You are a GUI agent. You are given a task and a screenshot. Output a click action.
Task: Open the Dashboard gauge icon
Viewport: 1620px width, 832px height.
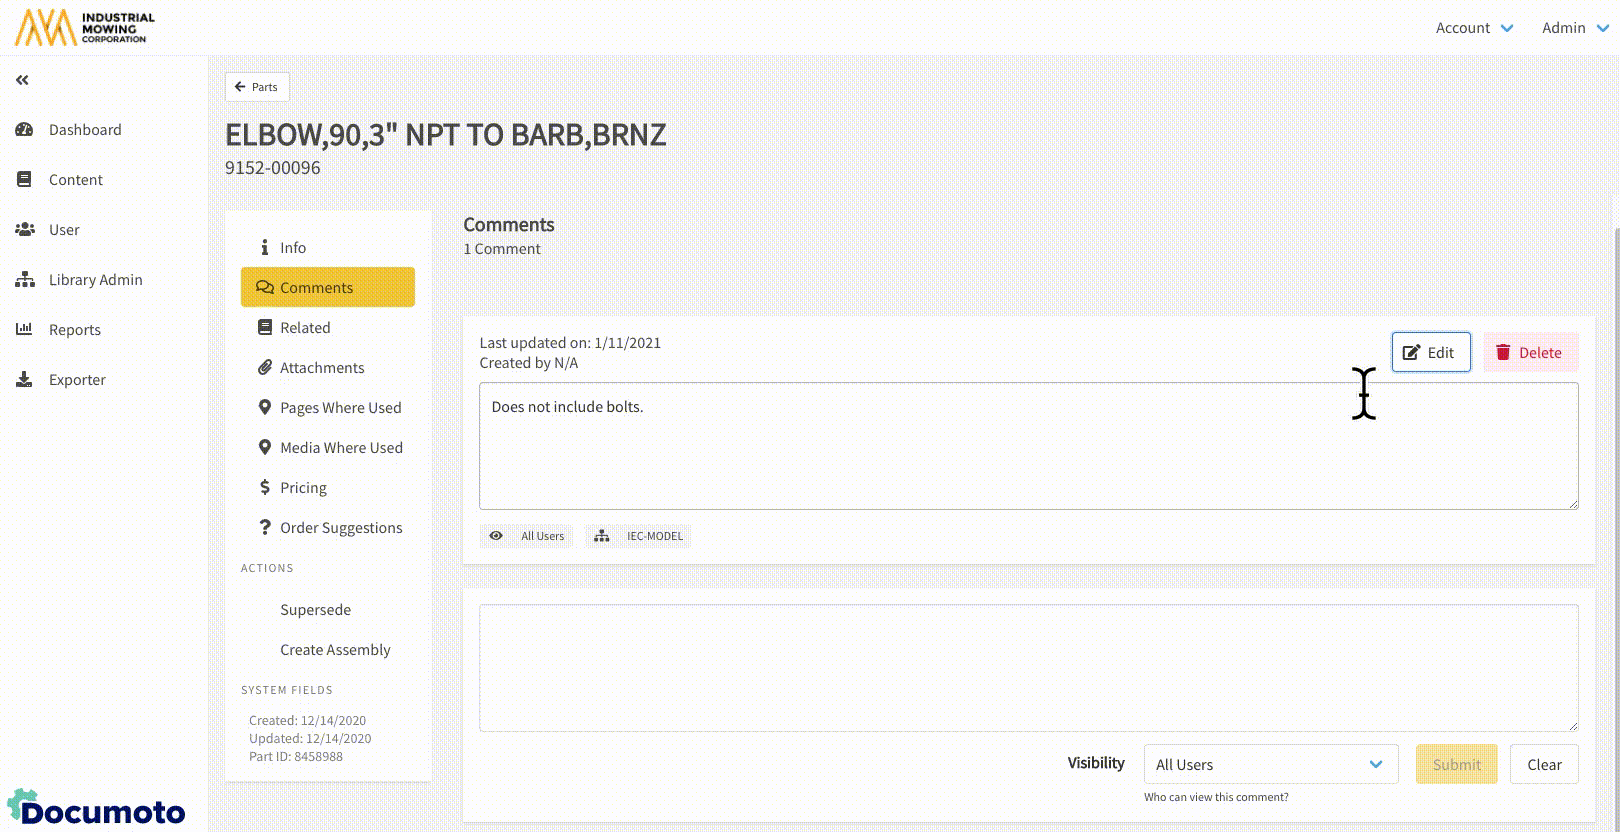tap(24, 130)
